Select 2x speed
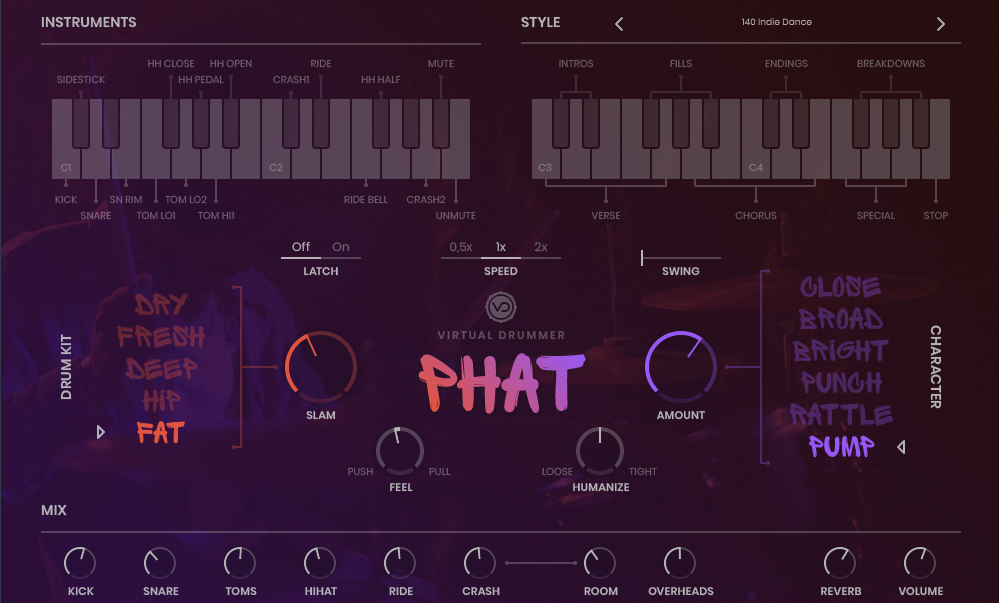This screenshot has width=999, height=603. click(541, 247)
